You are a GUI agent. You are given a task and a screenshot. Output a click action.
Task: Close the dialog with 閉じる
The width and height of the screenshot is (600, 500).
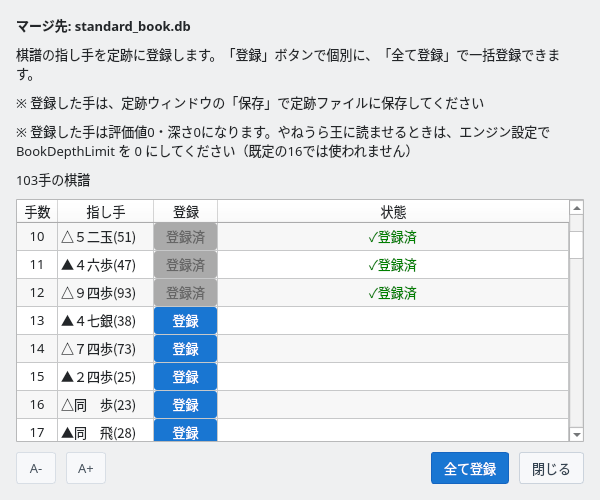(x=551, y=468)
